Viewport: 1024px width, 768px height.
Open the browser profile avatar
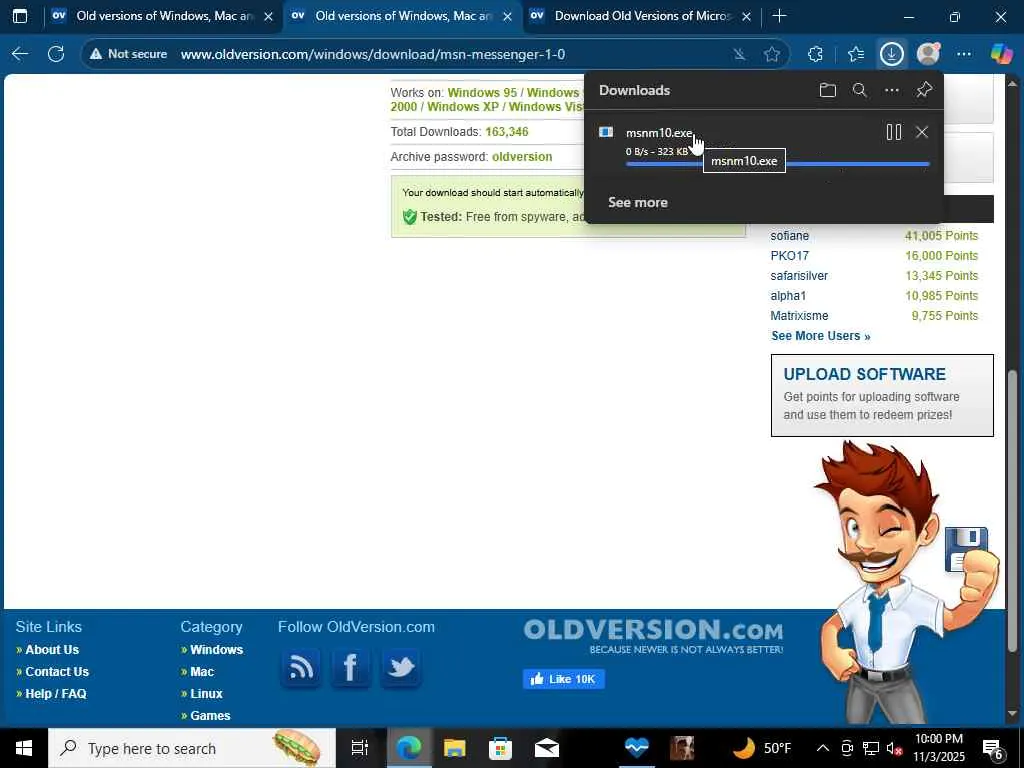[928, 54]
